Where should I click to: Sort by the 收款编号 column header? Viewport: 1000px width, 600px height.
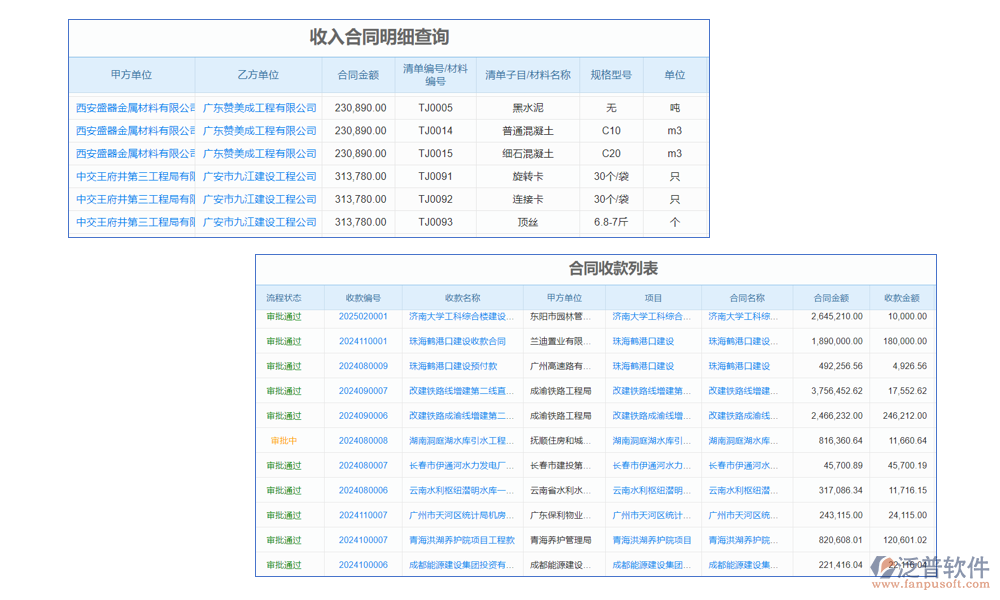362,297
